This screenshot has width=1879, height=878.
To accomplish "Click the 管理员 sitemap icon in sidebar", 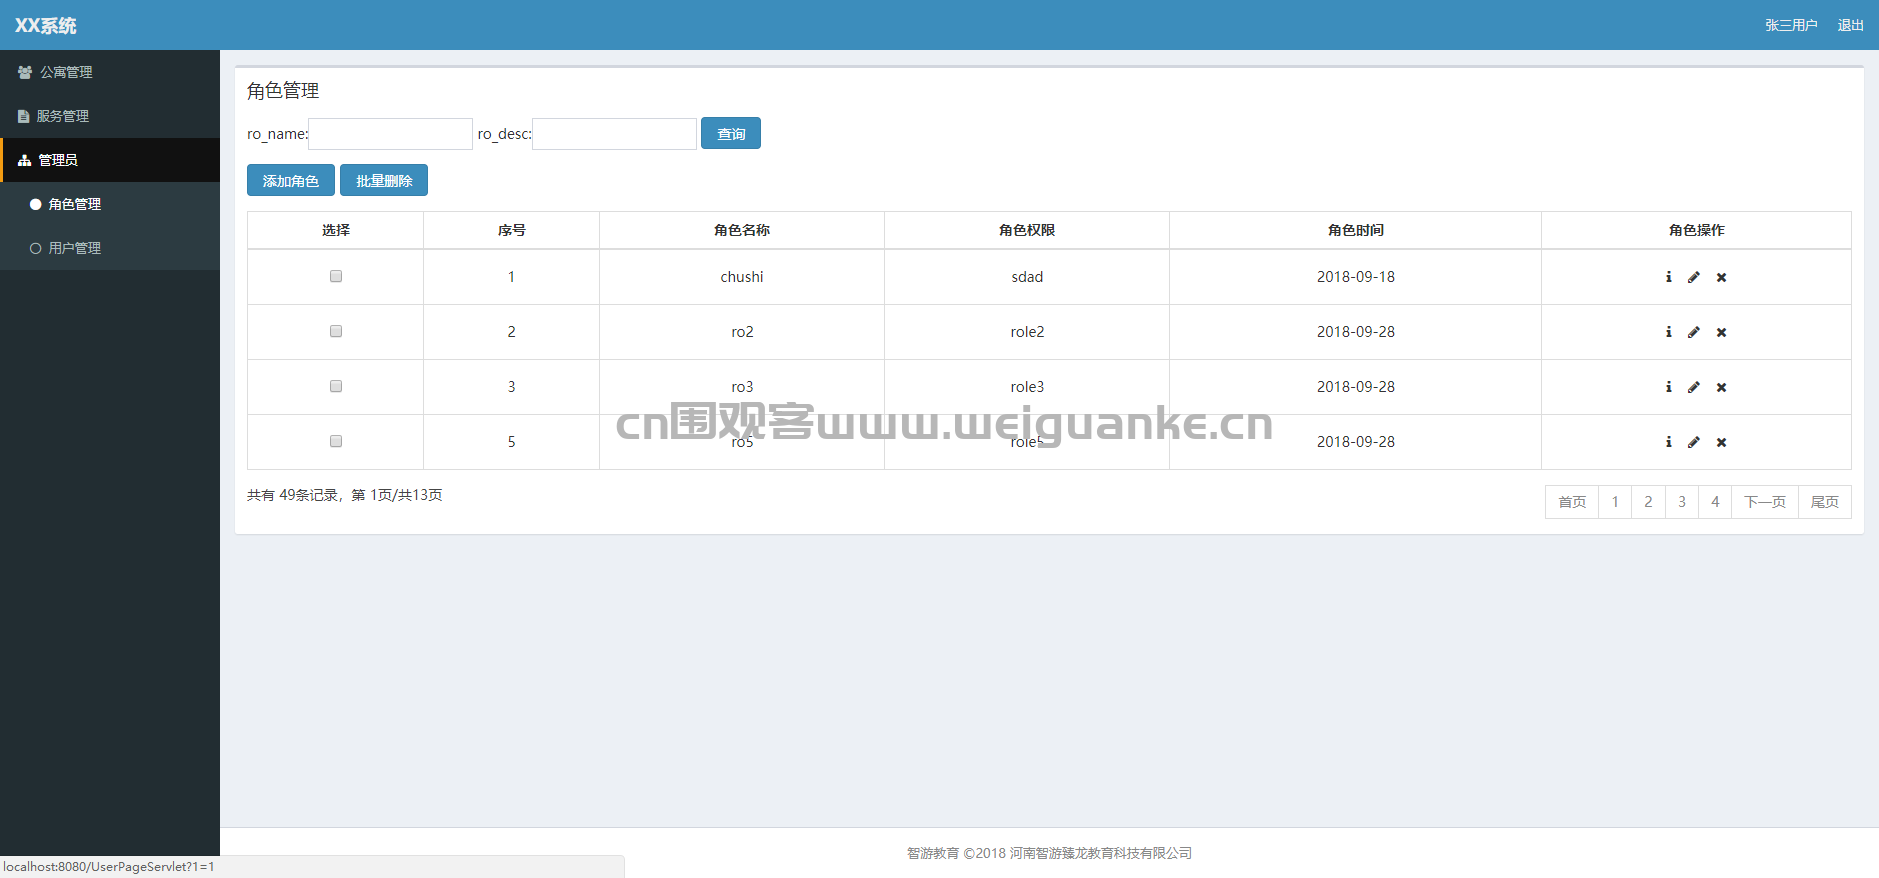I will tap(25, 160).
